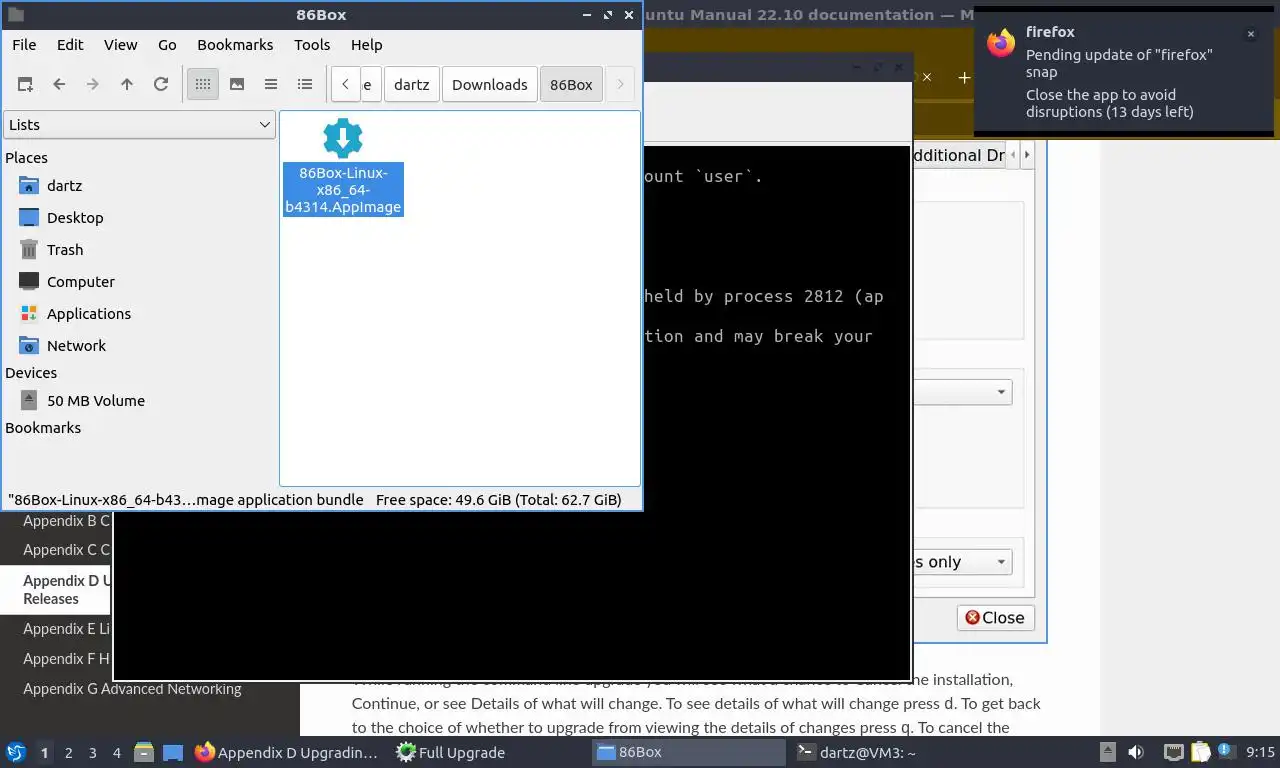Viewport: 1280px width, 768px height.
Task: Click the 86Box-Linux-x86_64-b4314.AppImage file name
Action: coord(343,190)
